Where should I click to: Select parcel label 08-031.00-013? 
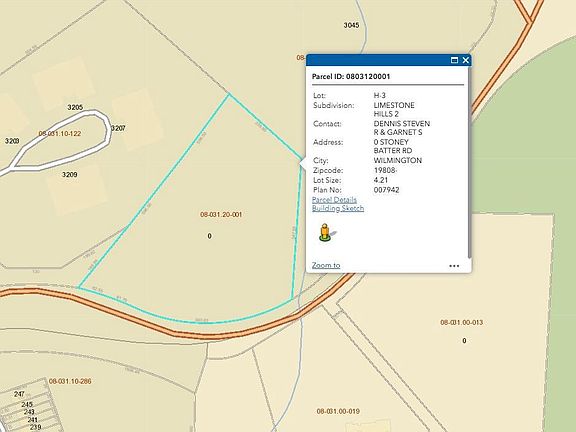click(461, 323)
